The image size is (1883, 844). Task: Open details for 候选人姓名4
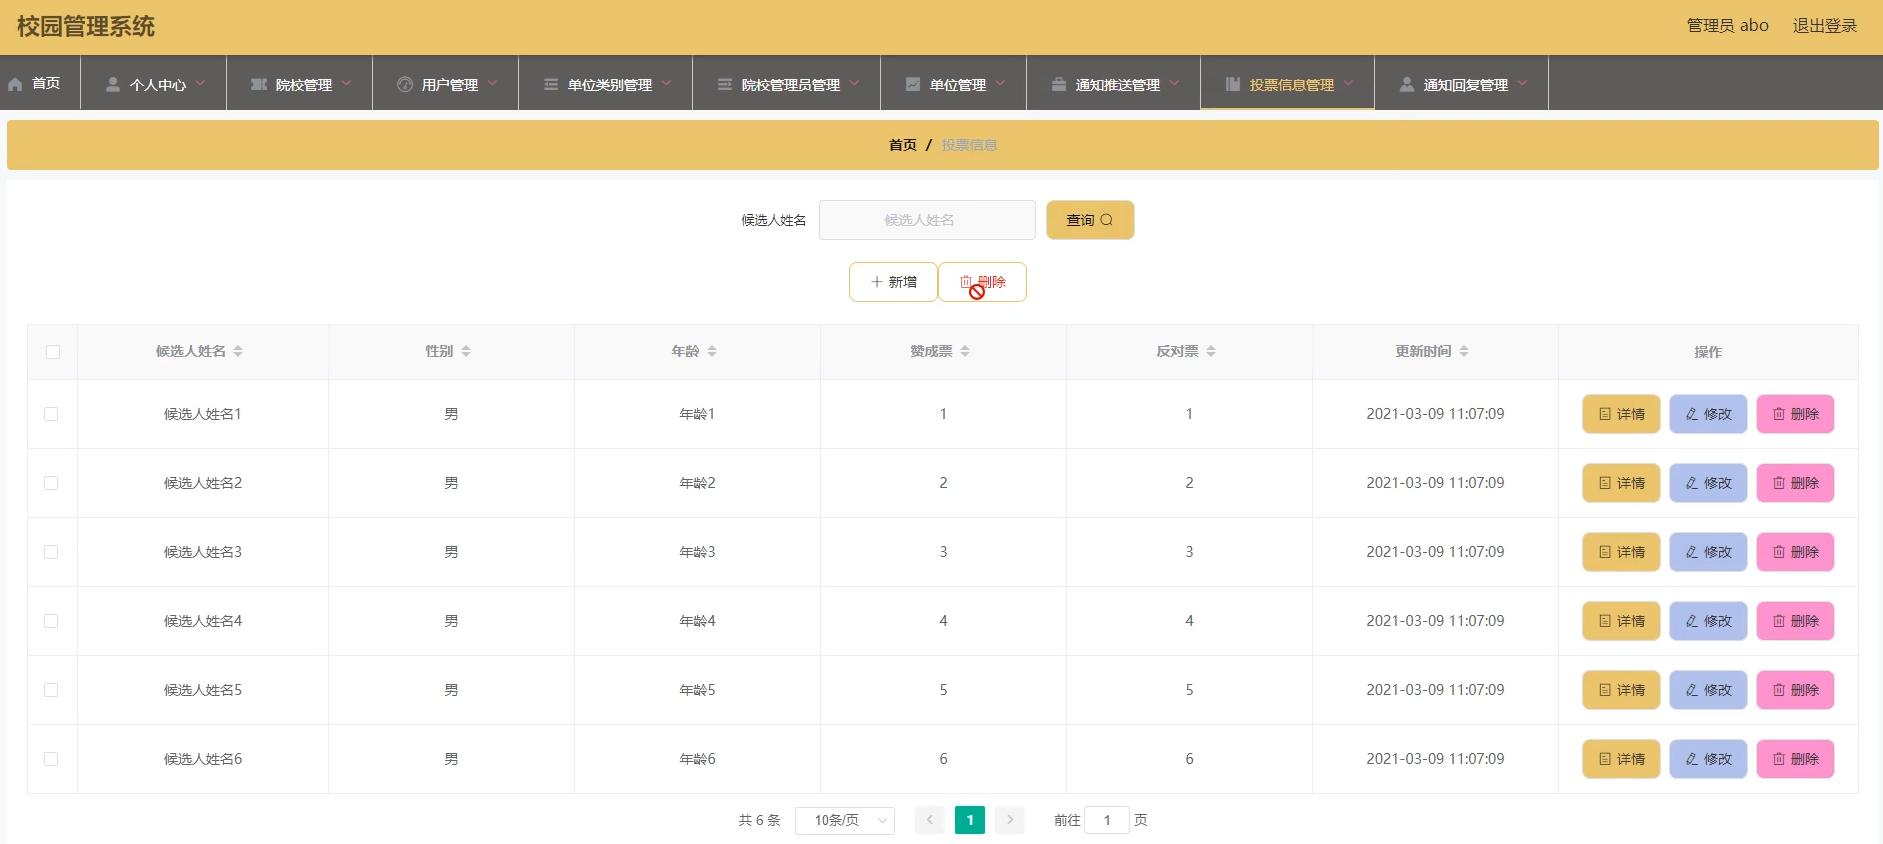pyautogui.click(x=1621, y=621)
